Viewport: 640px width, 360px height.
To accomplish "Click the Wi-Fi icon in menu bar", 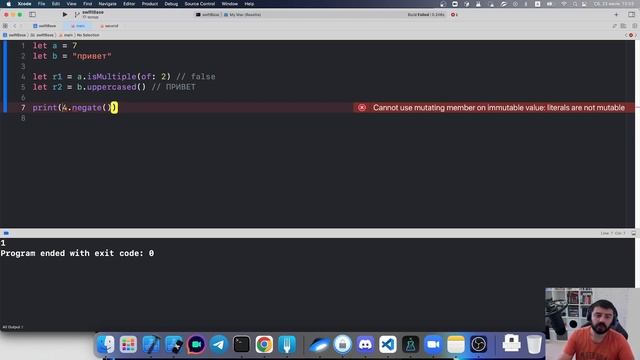I will coord(564,4).
